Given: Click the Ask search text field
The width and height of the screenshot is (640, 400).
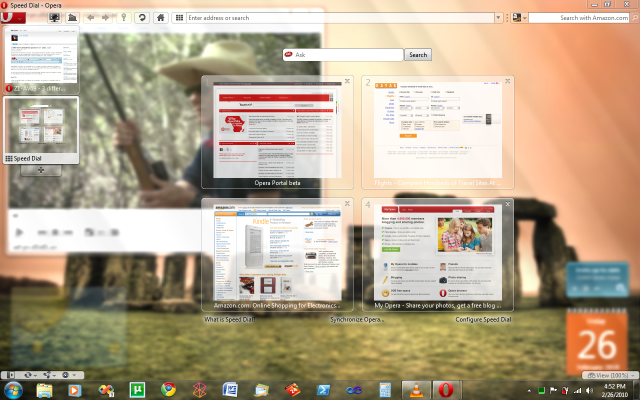Looking at the screenshot, I should pos(343,55).
